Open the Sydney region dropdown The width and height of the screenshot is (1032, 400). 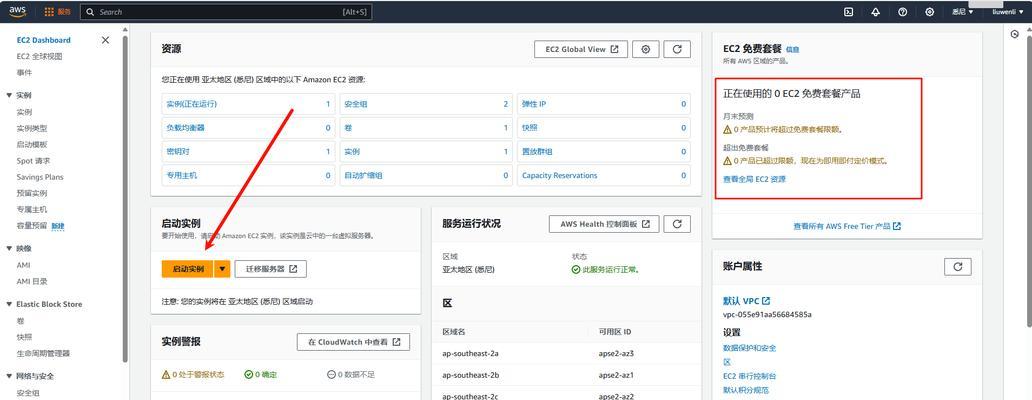[962, 12]
